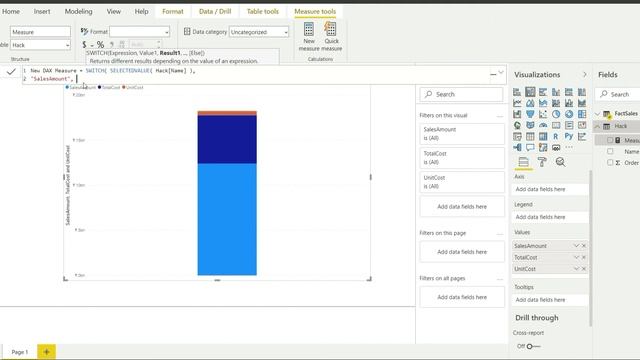This screenshot has width=640, height=360.
Task: Select the table visual
Action: 530,136
